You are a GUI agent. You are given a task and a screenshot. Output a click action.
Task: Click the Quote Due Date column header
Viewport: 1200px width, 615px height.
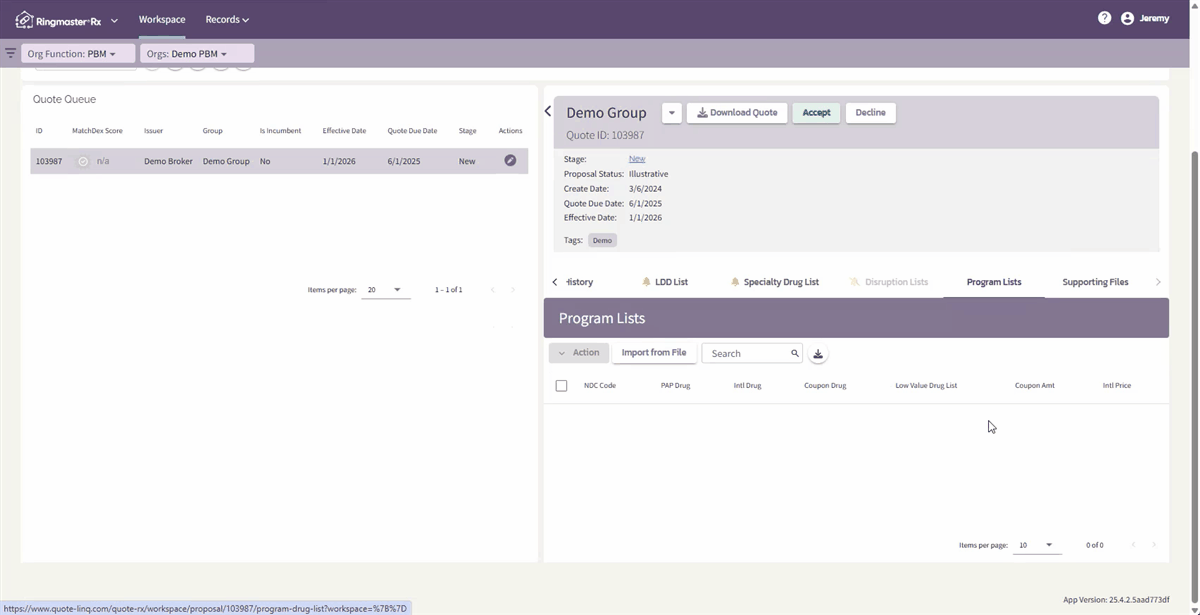pyautogui.click(x=412, y=131)
